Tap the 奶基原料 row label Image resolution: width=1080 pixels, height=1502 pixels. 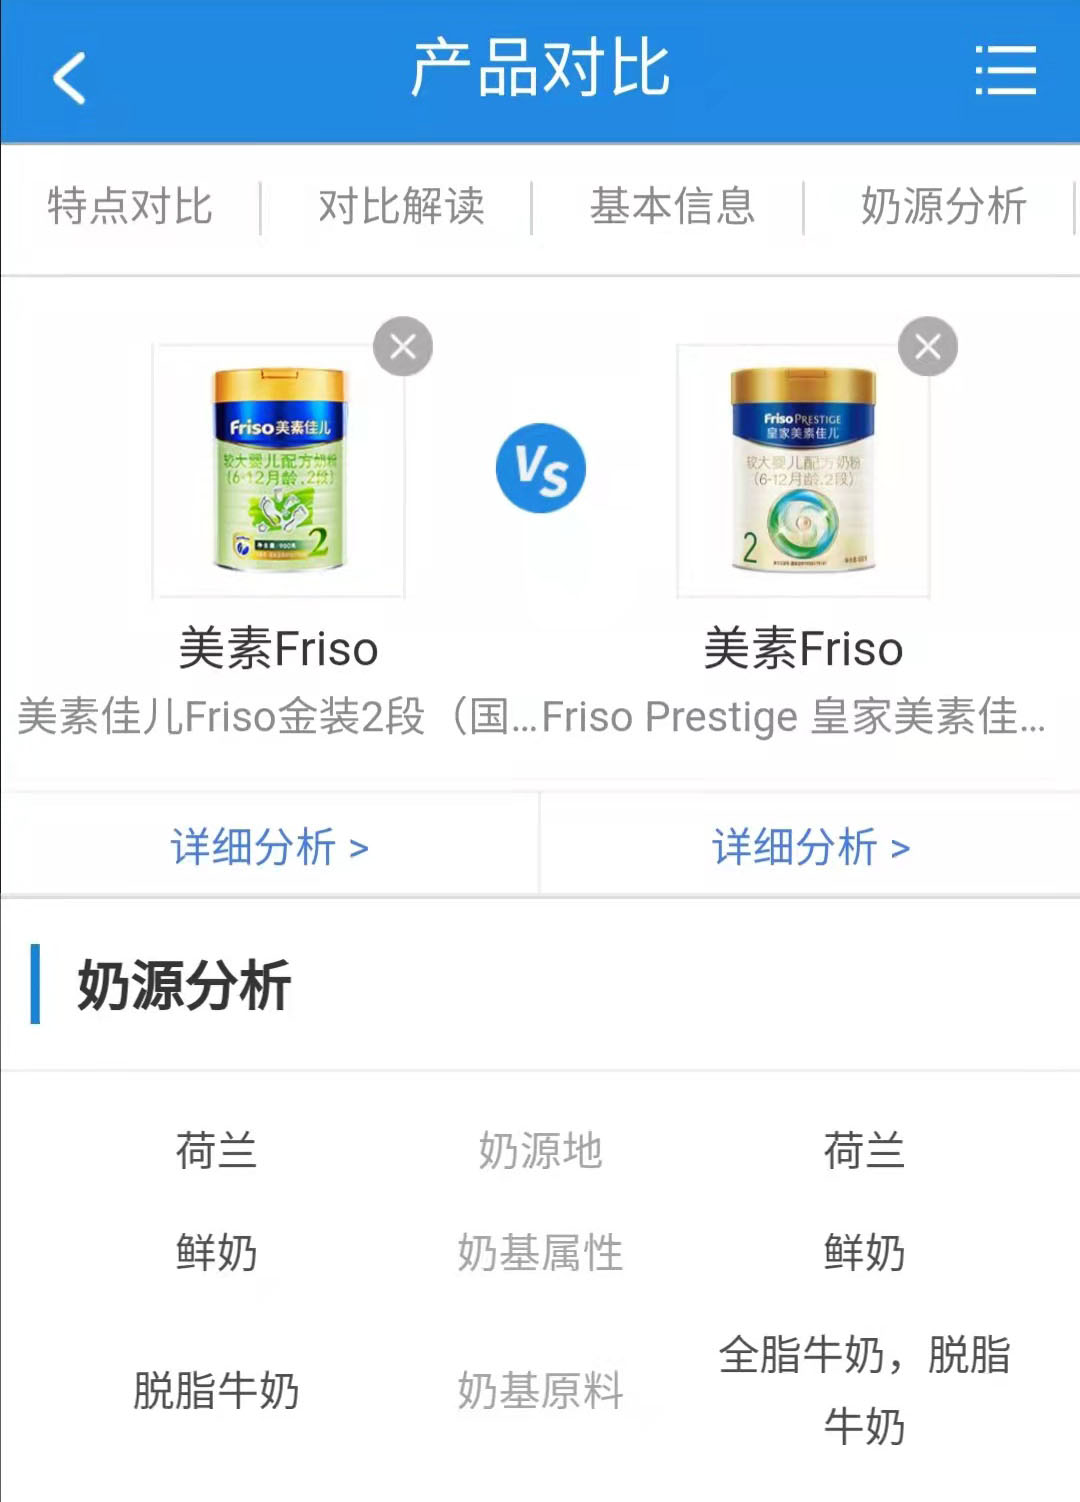click(x=540, y=1390)
